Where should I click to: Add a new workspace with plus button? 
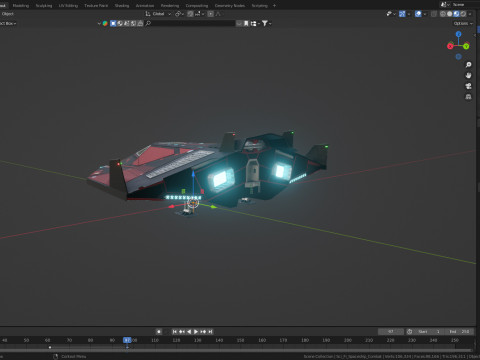[x=274, y=6]
